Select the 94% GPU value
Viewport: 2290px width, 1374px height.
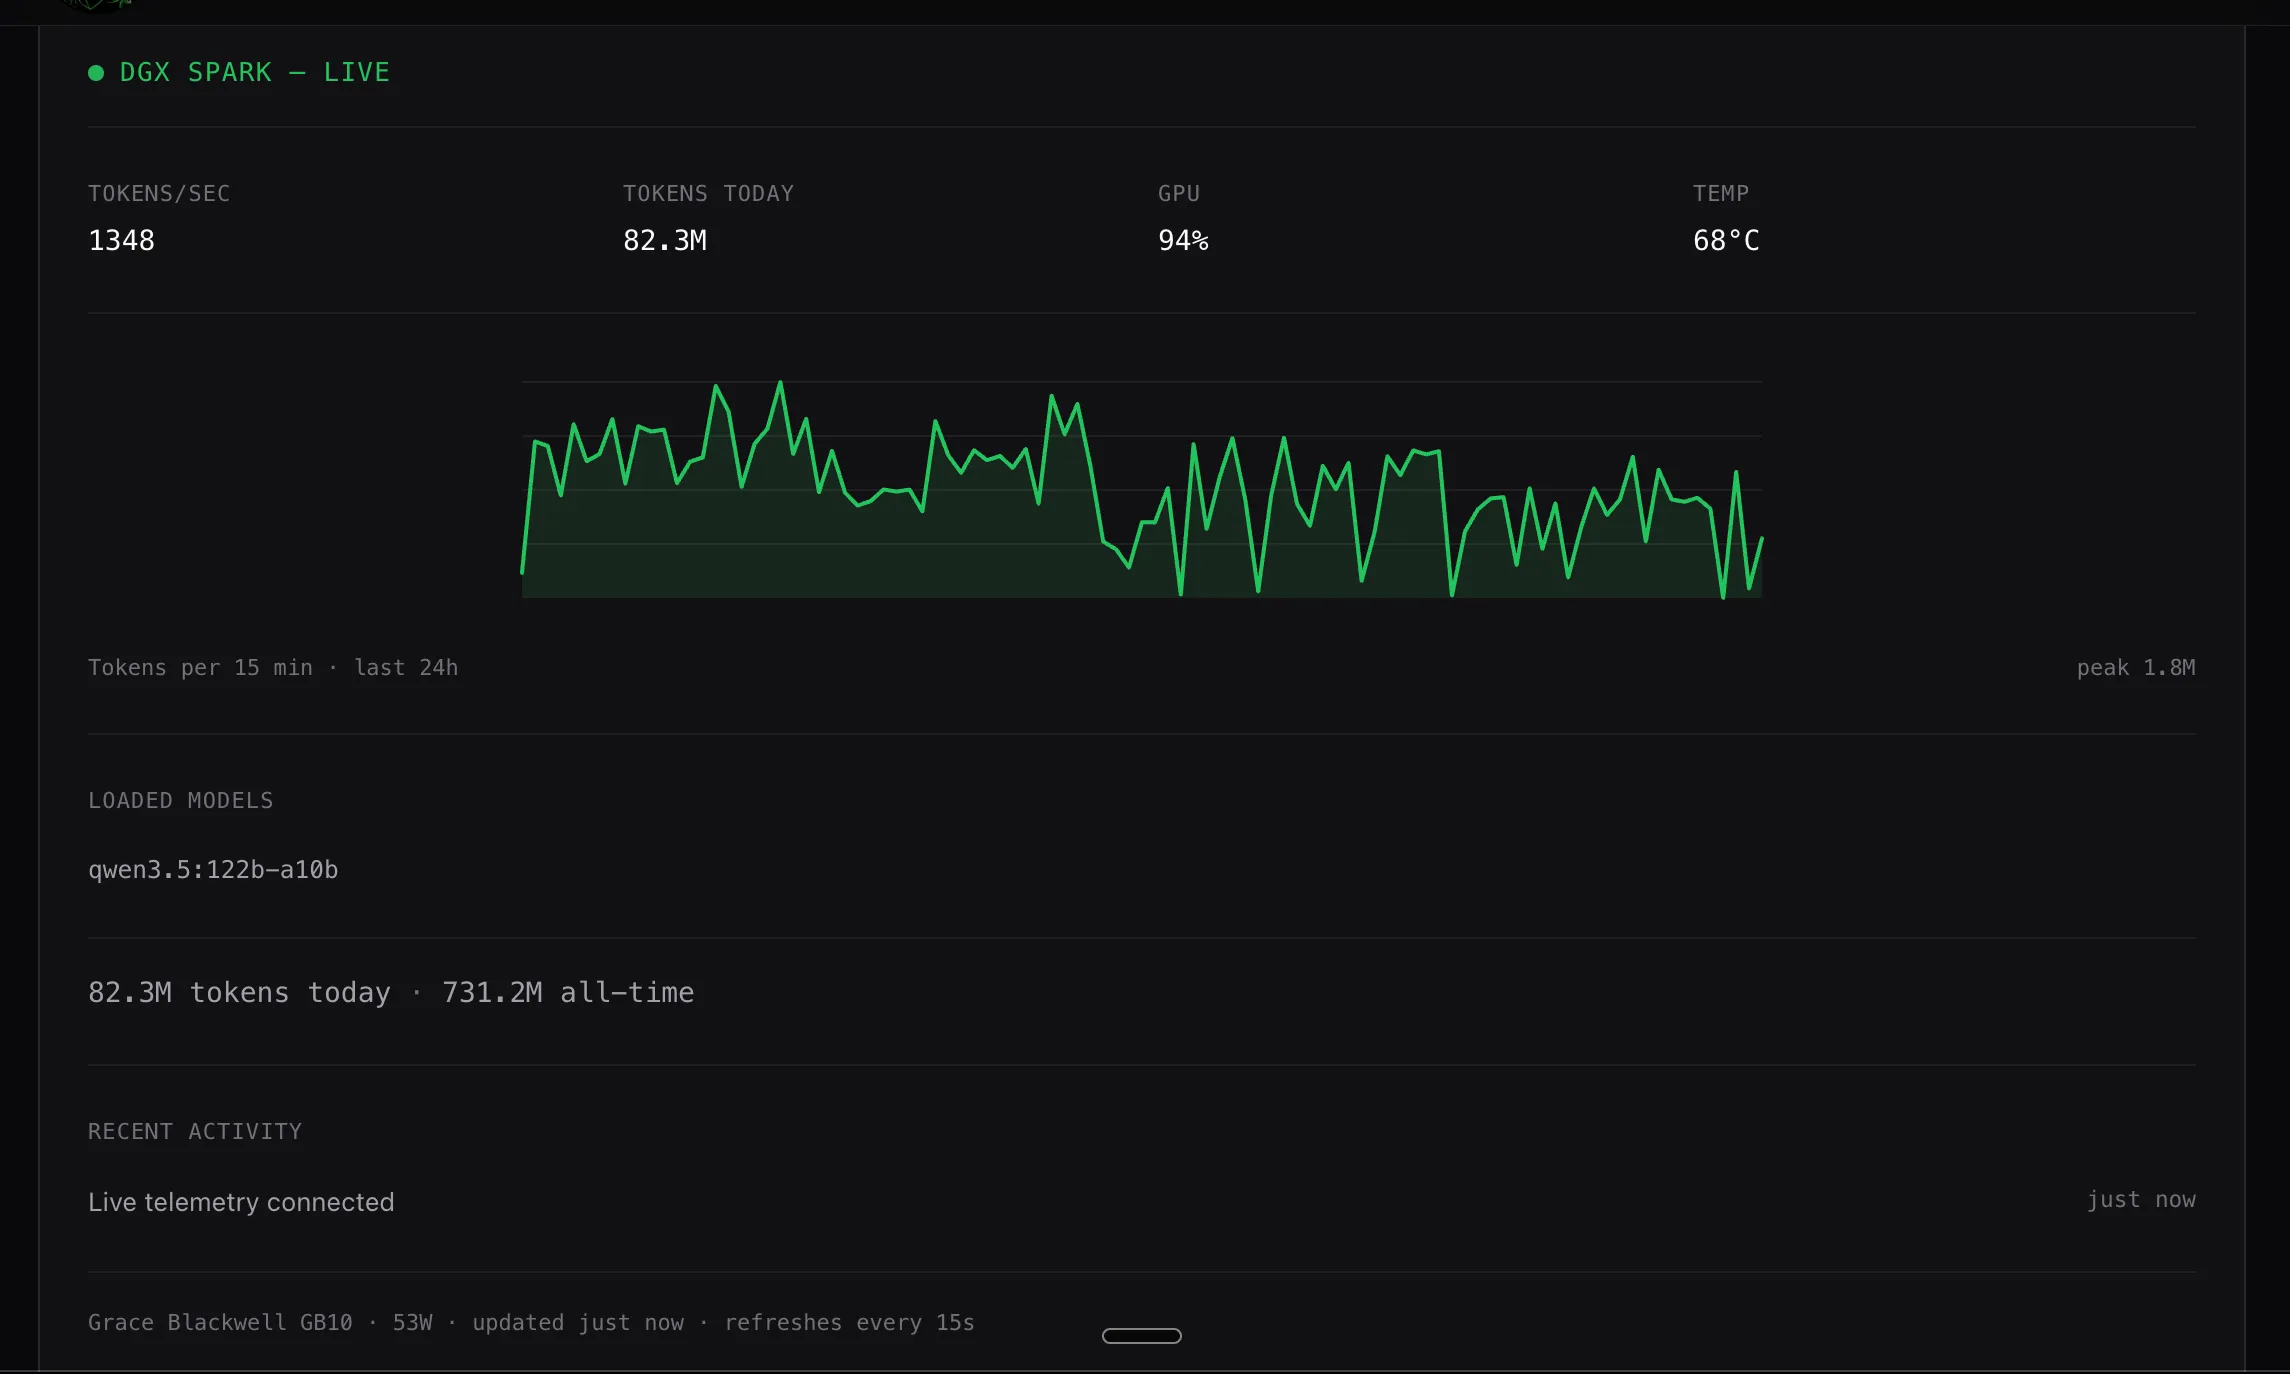1183,241
